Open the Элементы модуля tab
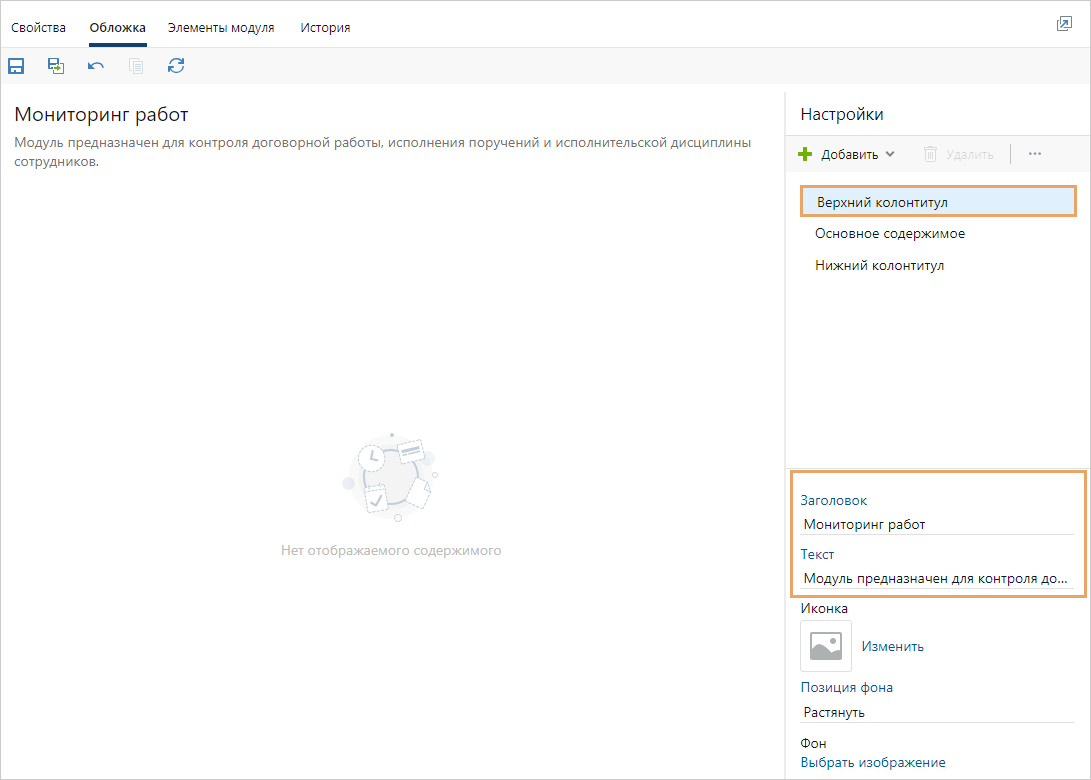The width and height of the screenshot is (1091, 780). point(221,27)
